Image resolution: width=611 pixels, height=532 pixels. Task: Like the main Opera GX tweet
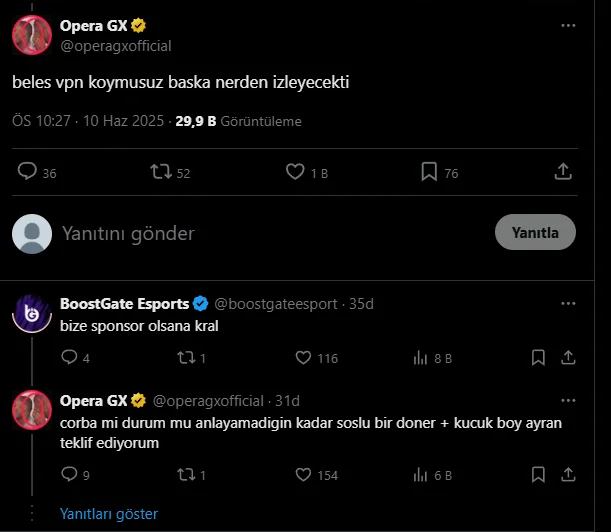click(x=295, y=172)
